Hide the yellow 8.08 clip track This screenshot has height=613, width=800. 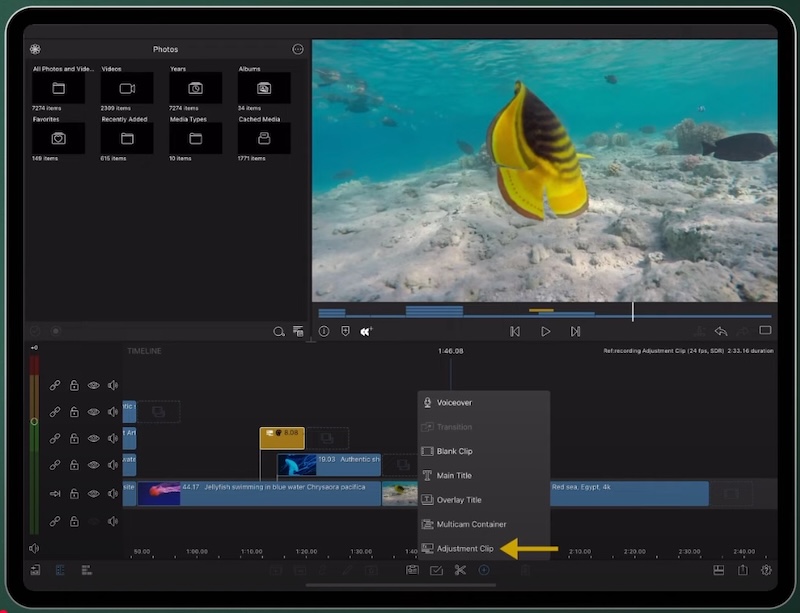click(x=93, y=438)
